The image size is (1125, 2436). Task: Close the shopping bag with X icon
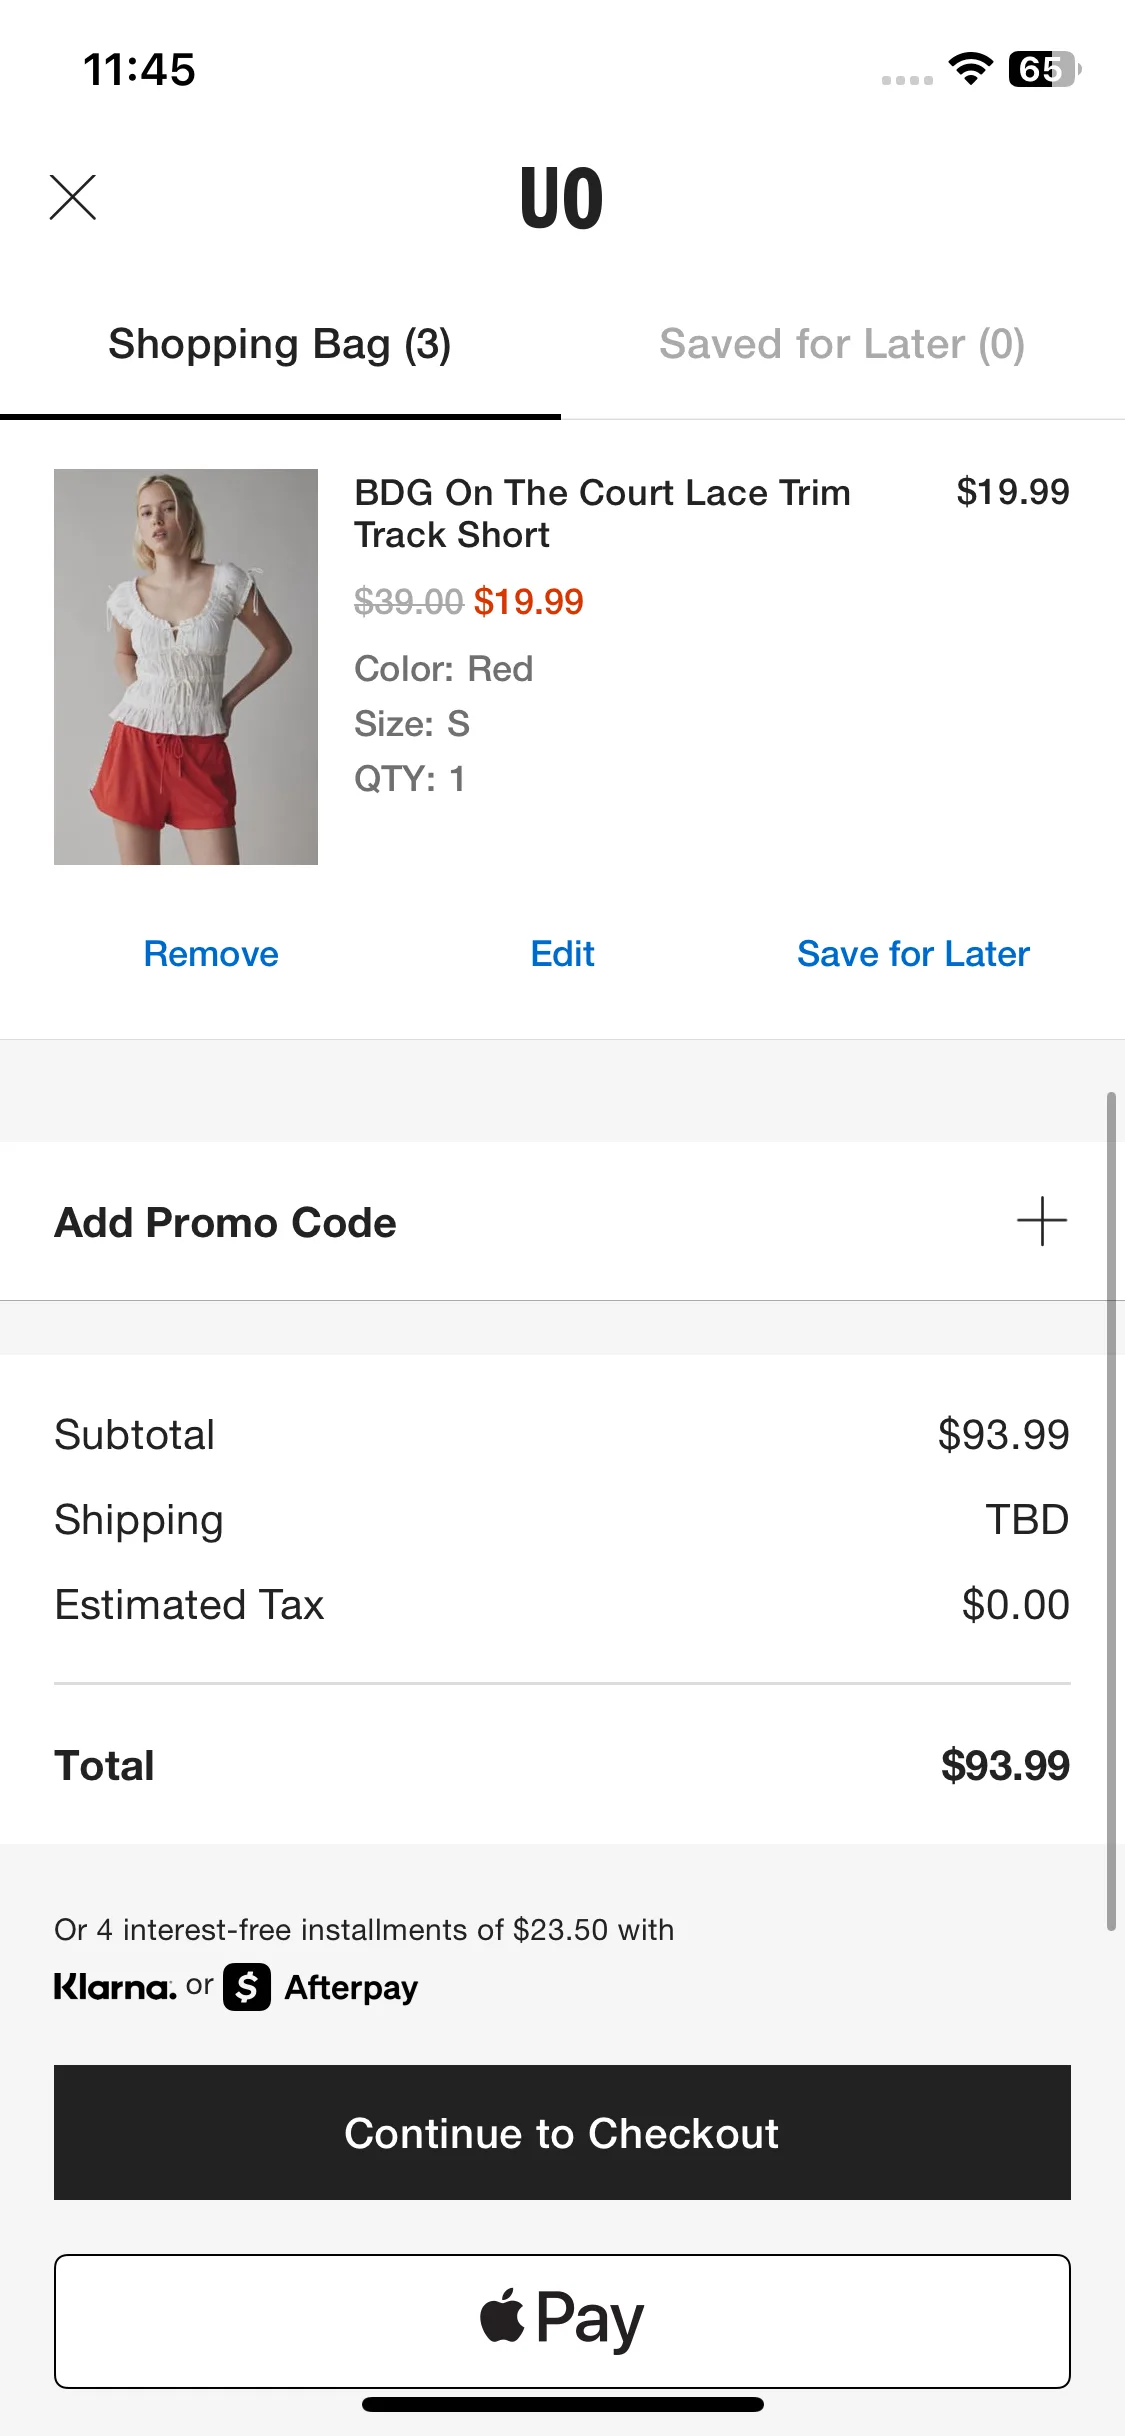73,197
